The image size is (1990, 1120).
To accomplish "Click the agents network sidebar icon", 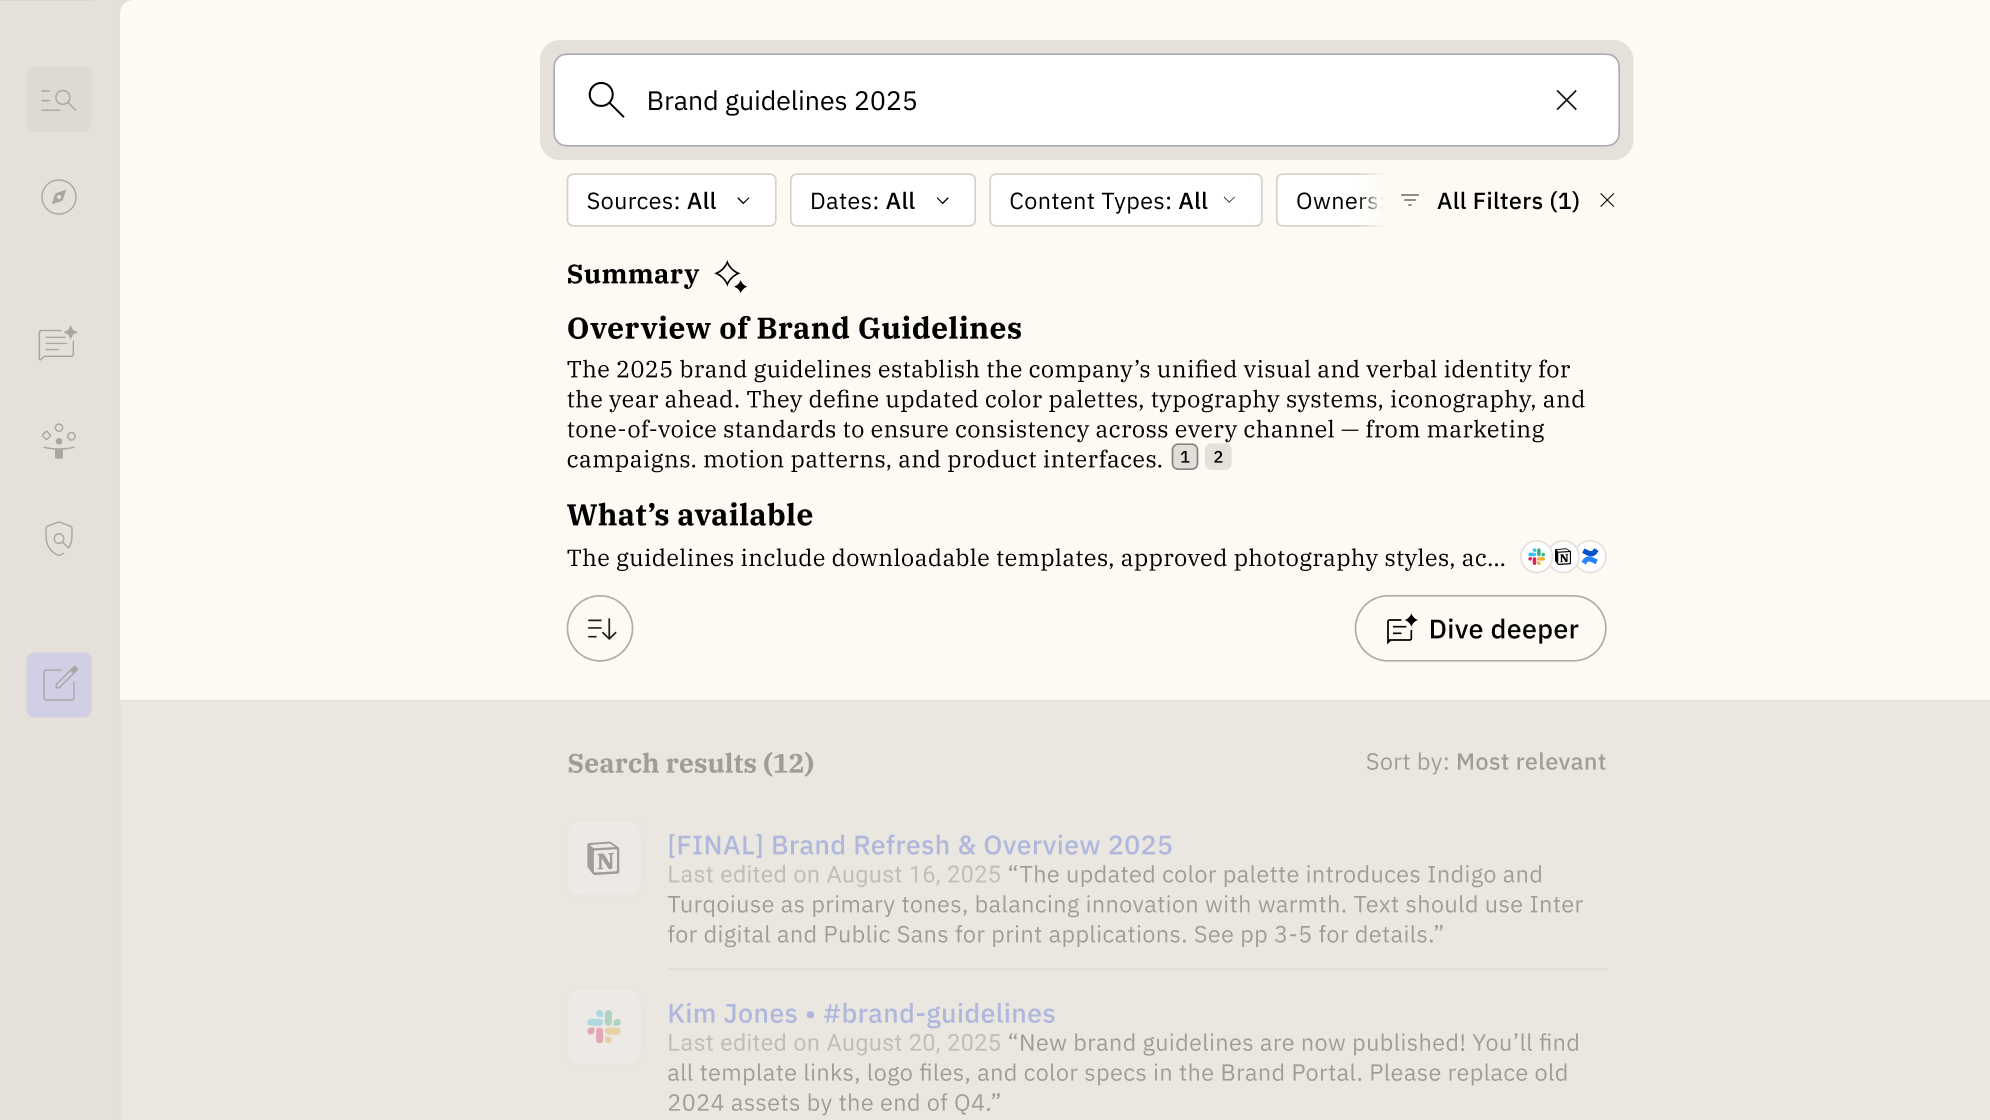I will (59, 441).
